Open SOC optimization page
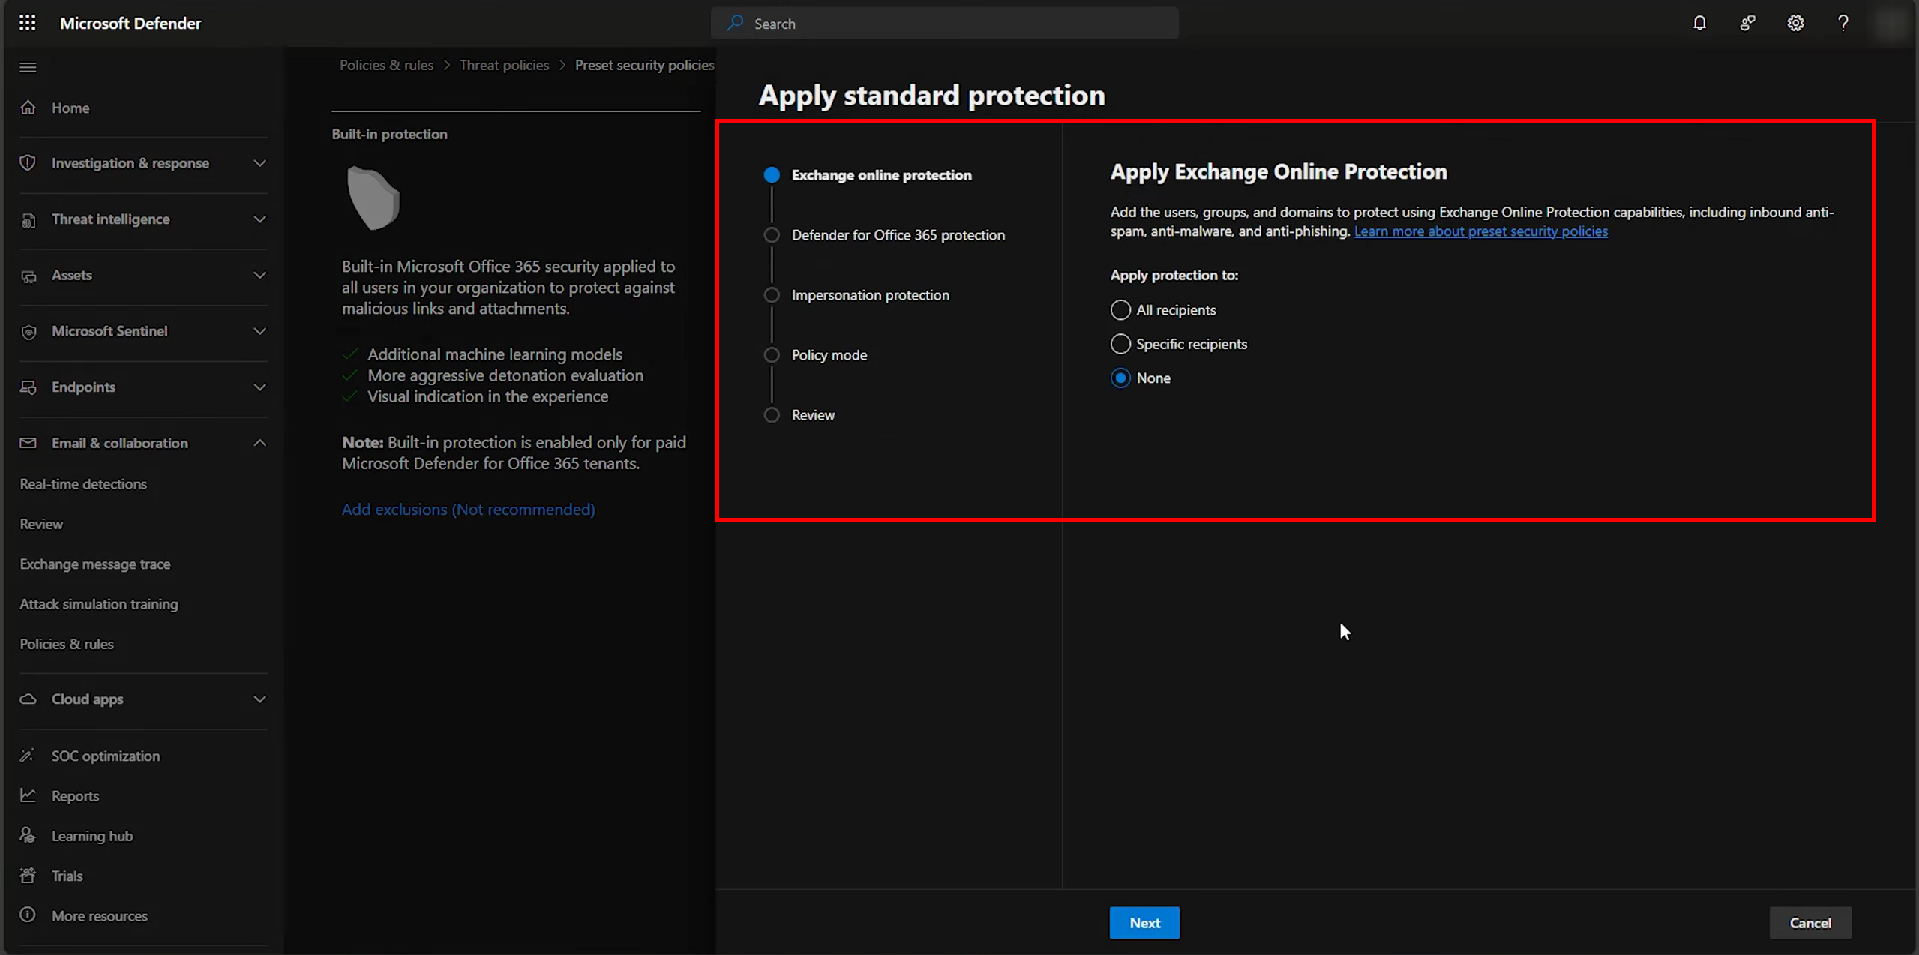The height and width of the screenshot is (955, 1919). tap(105, 756)
